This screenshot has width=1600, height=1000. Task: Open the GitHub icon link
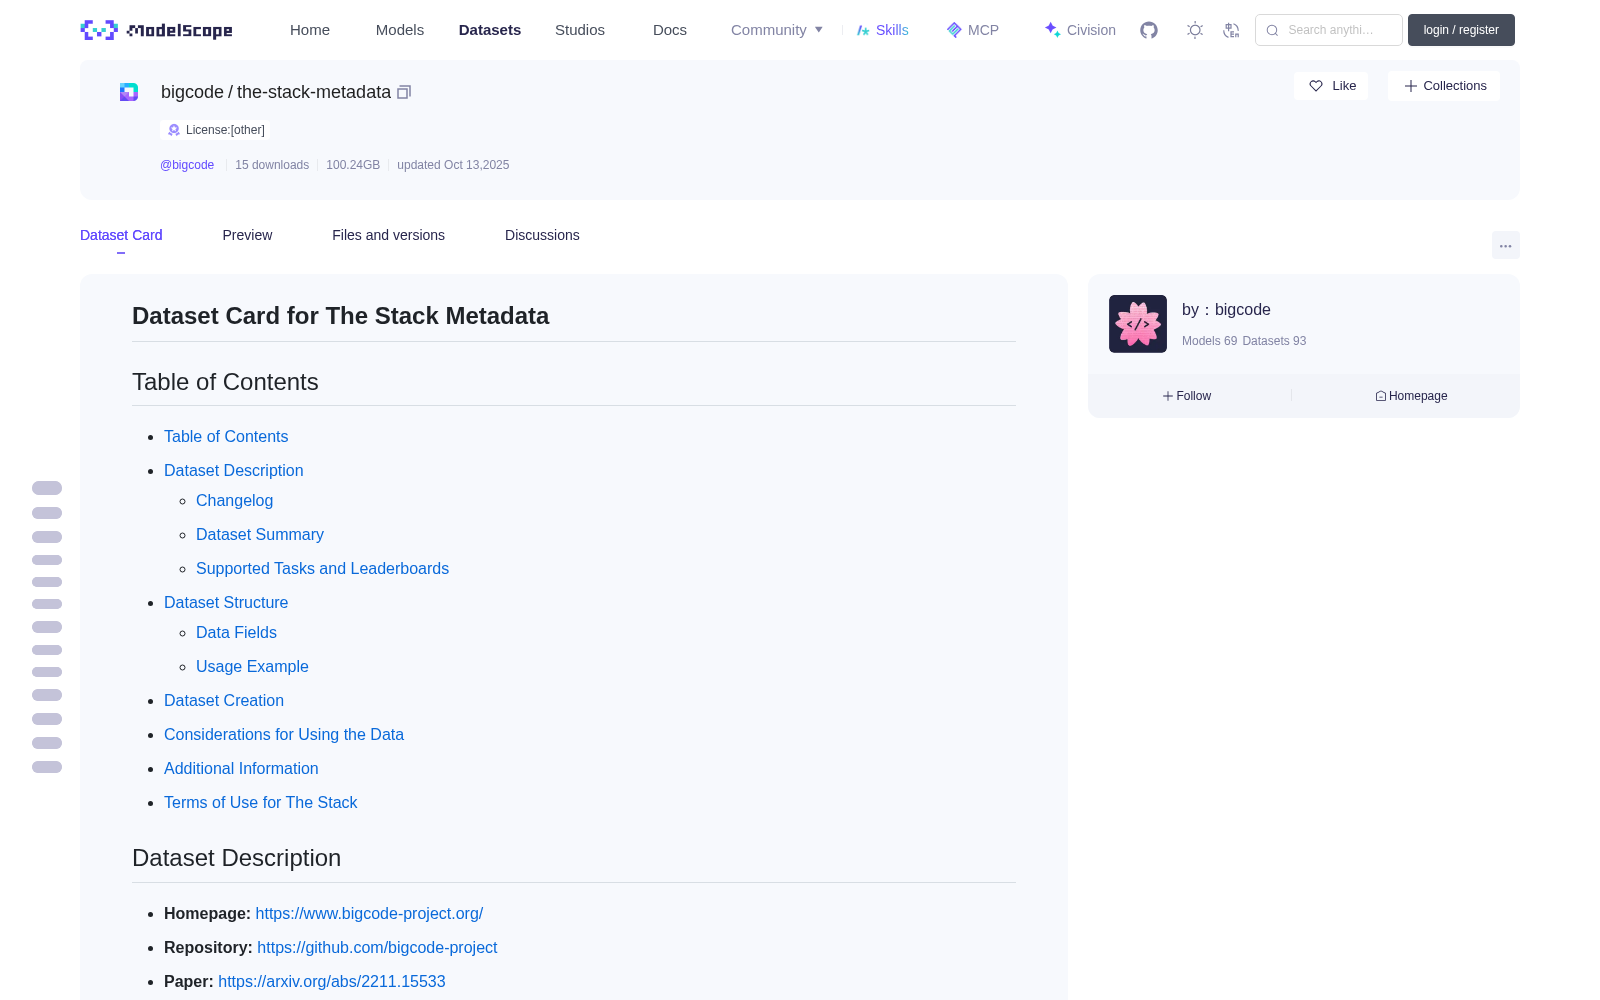1149,30
